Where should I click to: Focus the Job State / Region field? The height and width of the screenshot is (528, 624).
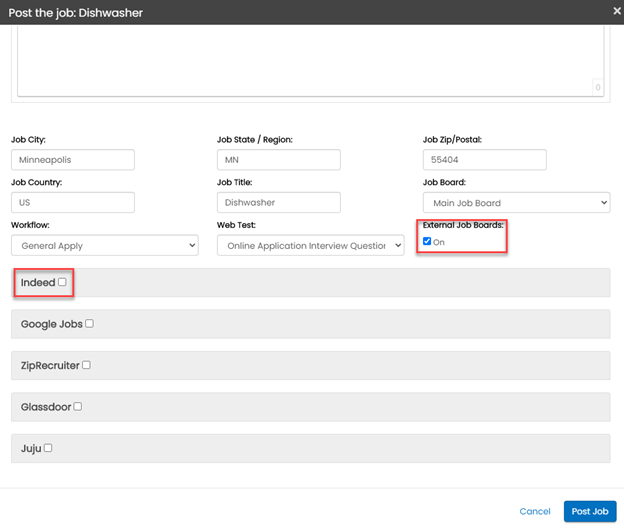(278, 160)
